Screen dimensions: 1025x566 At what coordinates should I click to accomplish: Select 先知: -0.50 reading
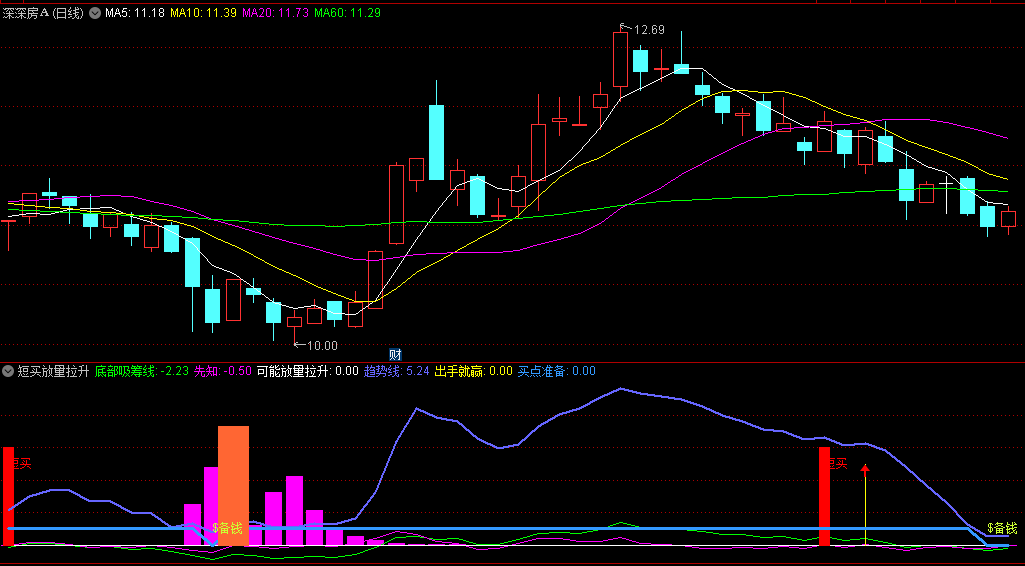point(223,371)
